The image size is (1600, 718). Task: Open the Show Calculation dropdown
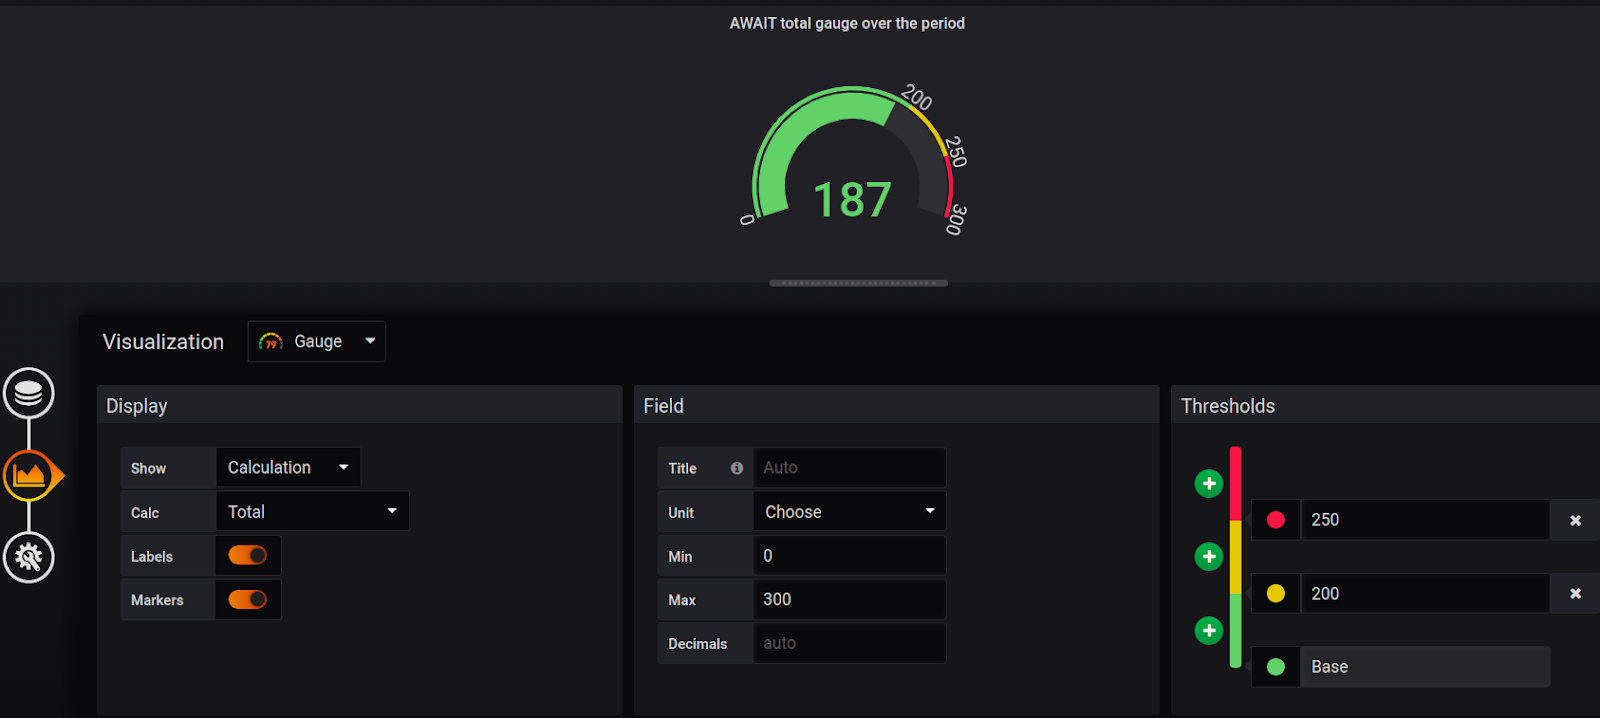[288, 468]
